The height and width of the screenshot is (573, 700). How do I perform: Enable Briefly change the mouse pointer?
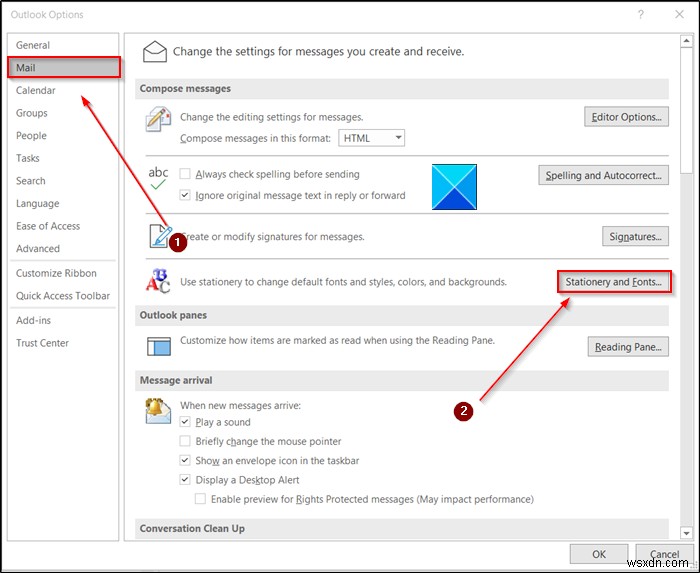185,441
